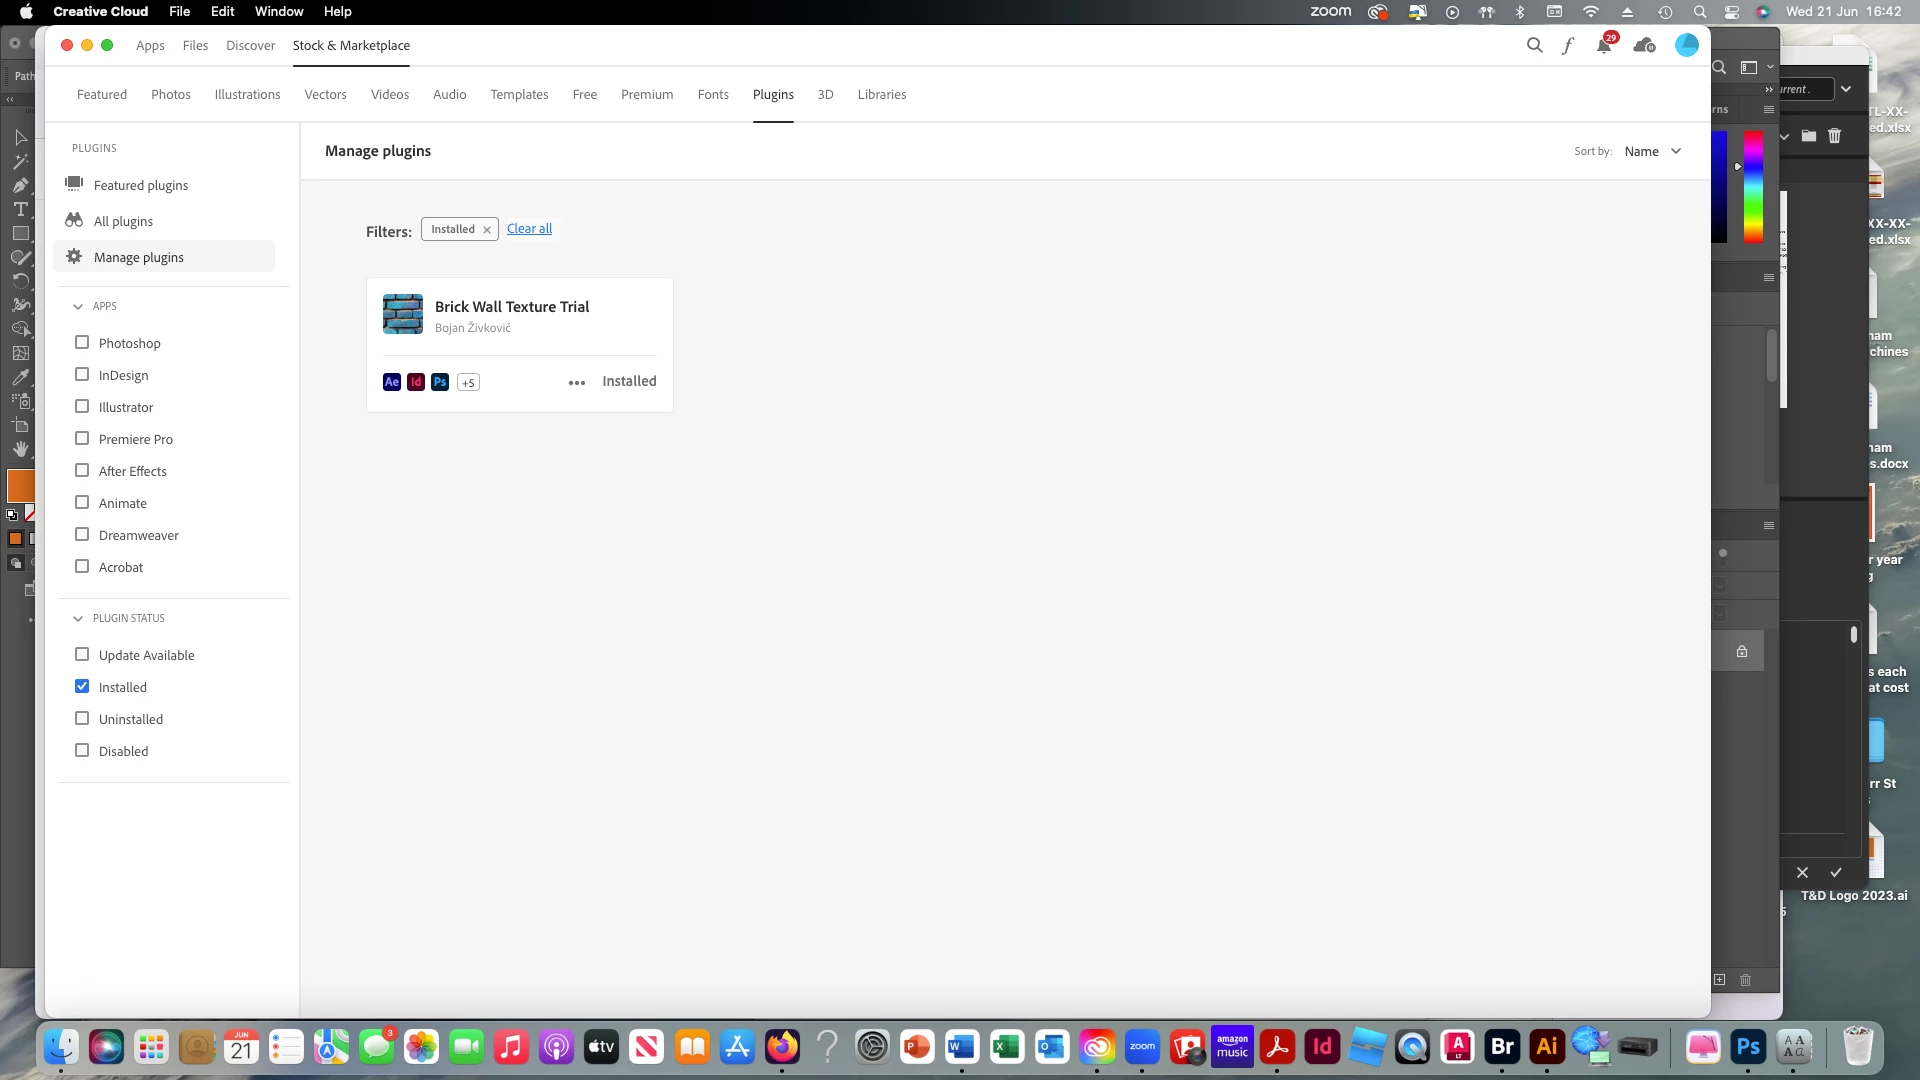Select All plugins in the sidebar
The image size is (1920, 1080).
[x=123, y=221]
